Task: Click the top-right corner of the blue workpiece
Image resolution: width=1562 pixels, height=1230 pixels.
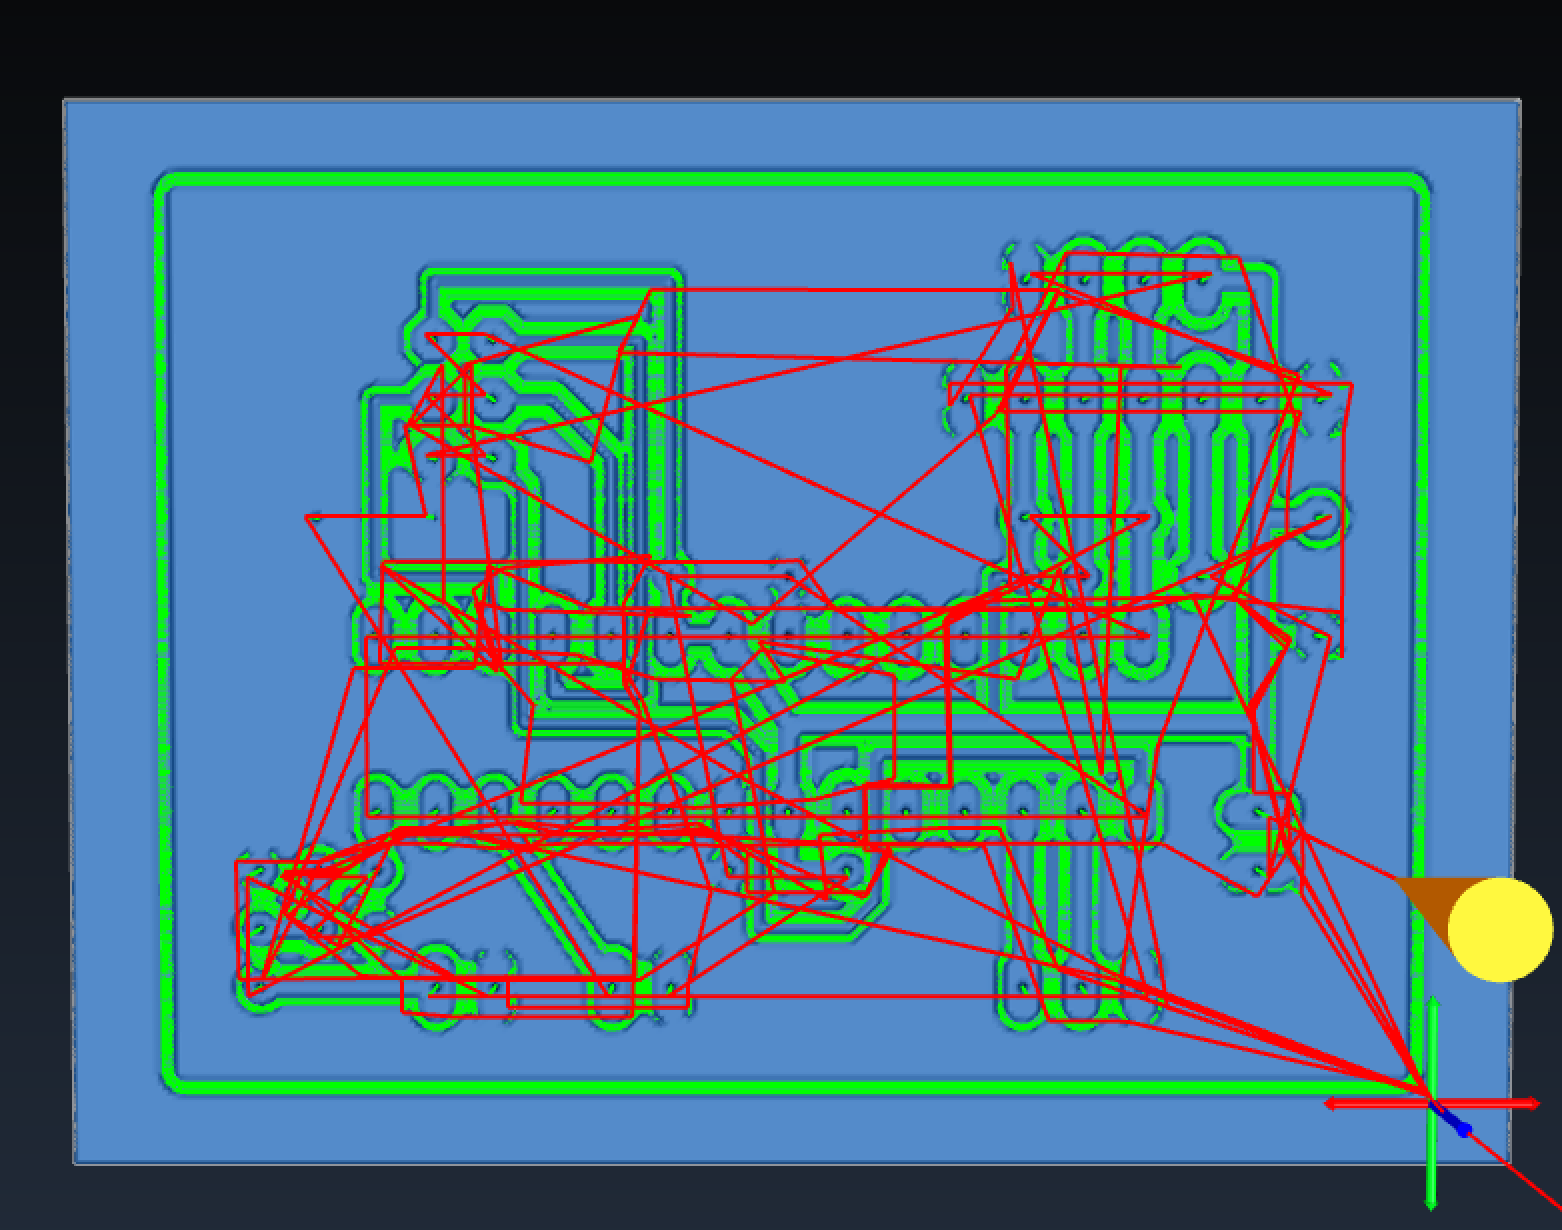Action: click(1517, 101)
